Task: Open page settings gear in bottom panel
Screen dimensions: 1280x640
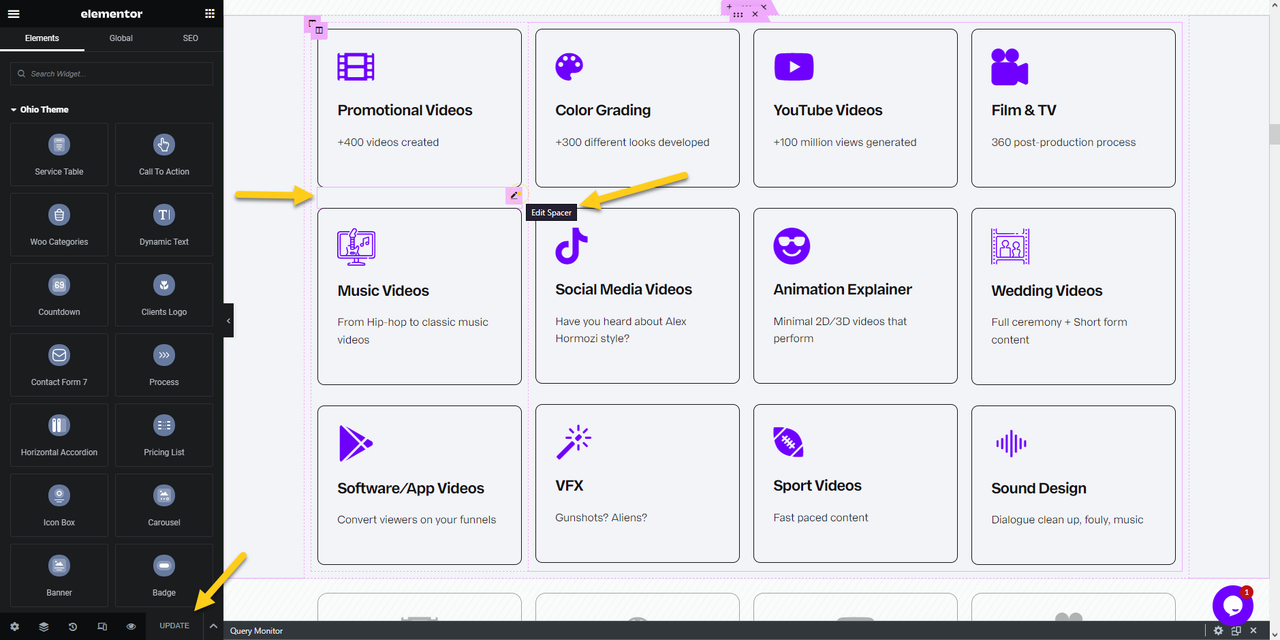Action: (14, 626)
